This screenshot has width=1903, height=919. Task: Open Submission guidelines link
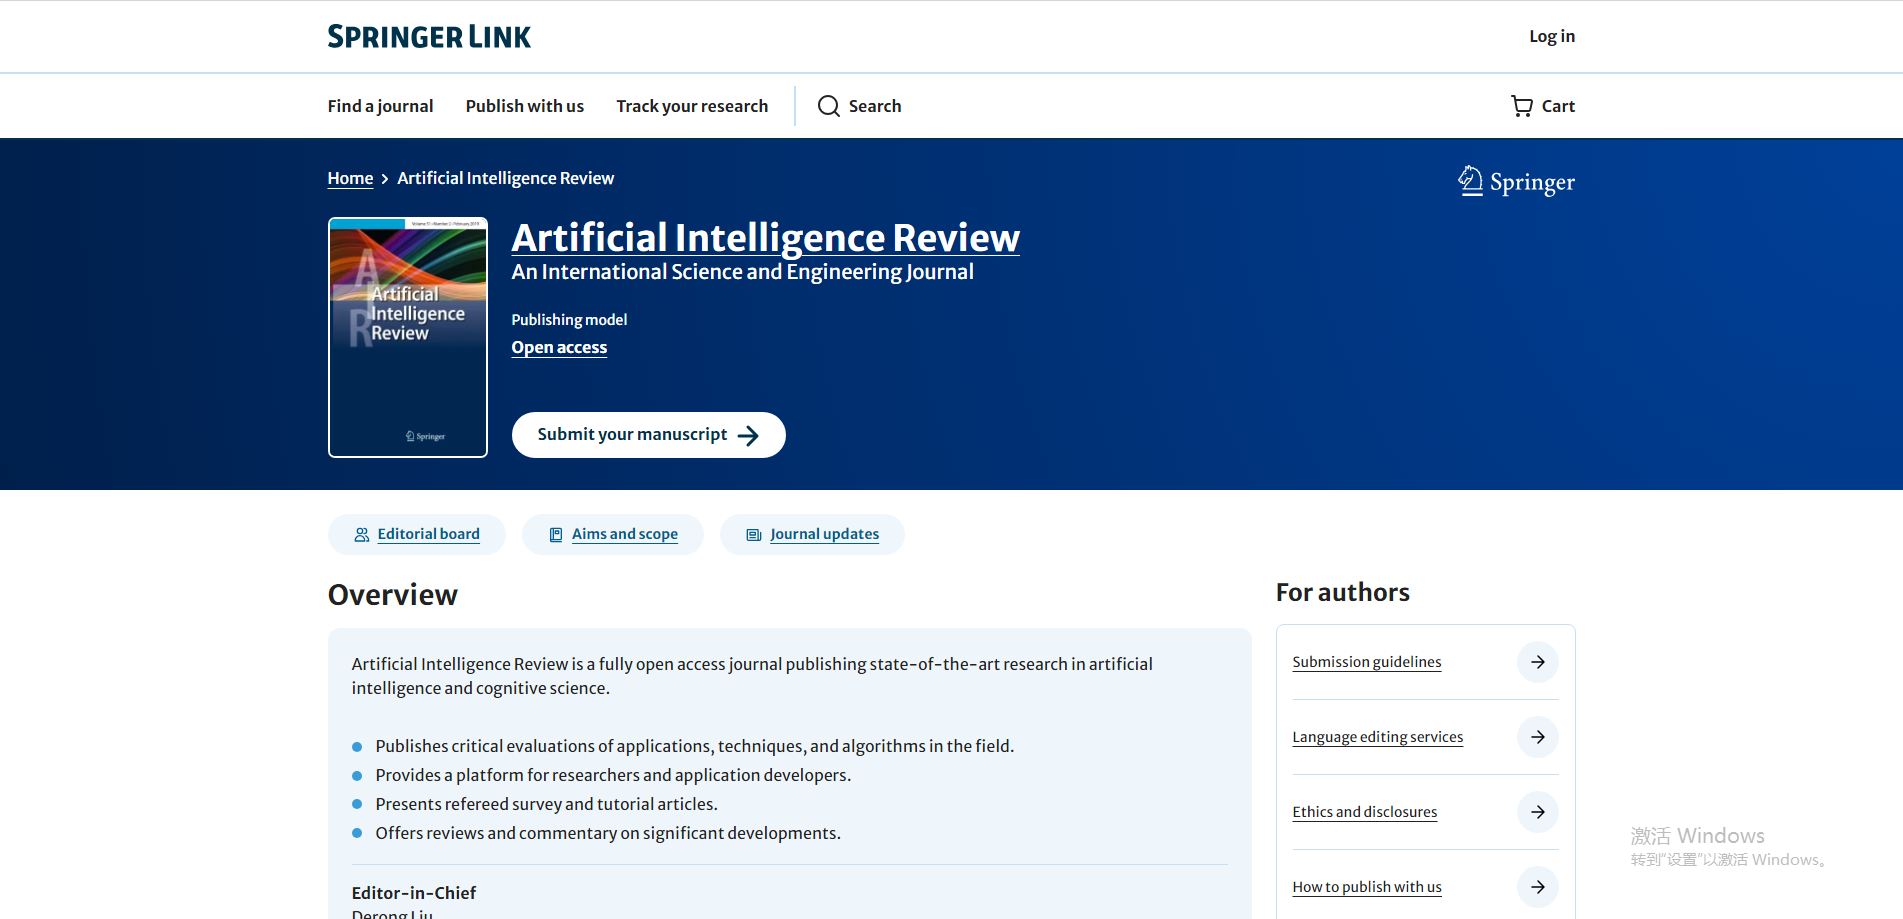pyautogui.click(x=1367, y=662)
